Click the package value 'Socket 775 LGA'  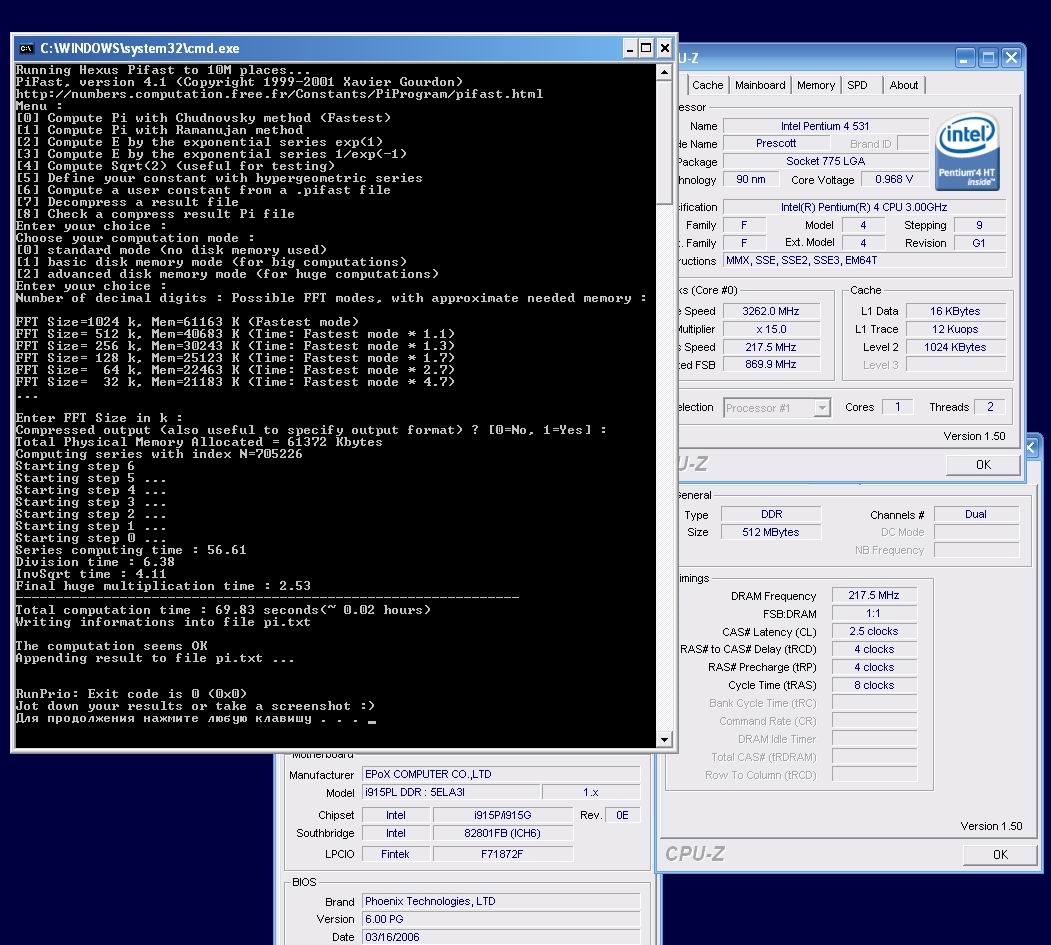pyautogui.click(x=825, y=161)
